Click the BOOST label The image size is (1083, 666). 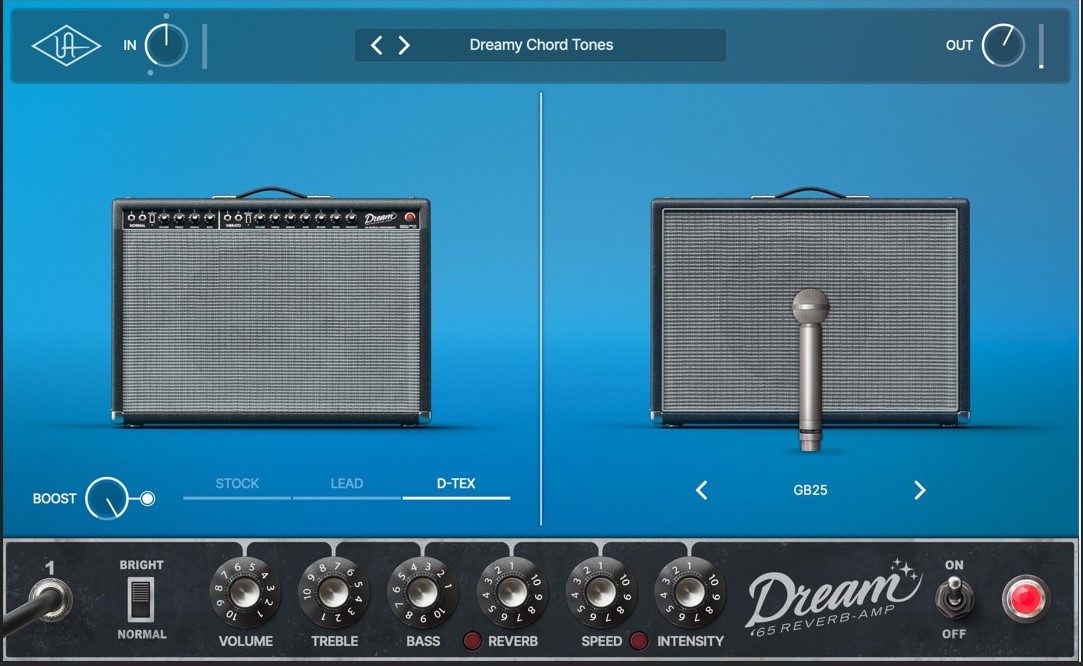coord(55,499)
